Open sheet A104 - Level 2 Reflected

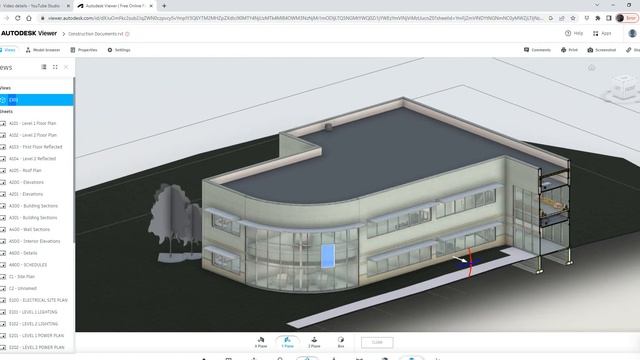click(x=32, y=159)
